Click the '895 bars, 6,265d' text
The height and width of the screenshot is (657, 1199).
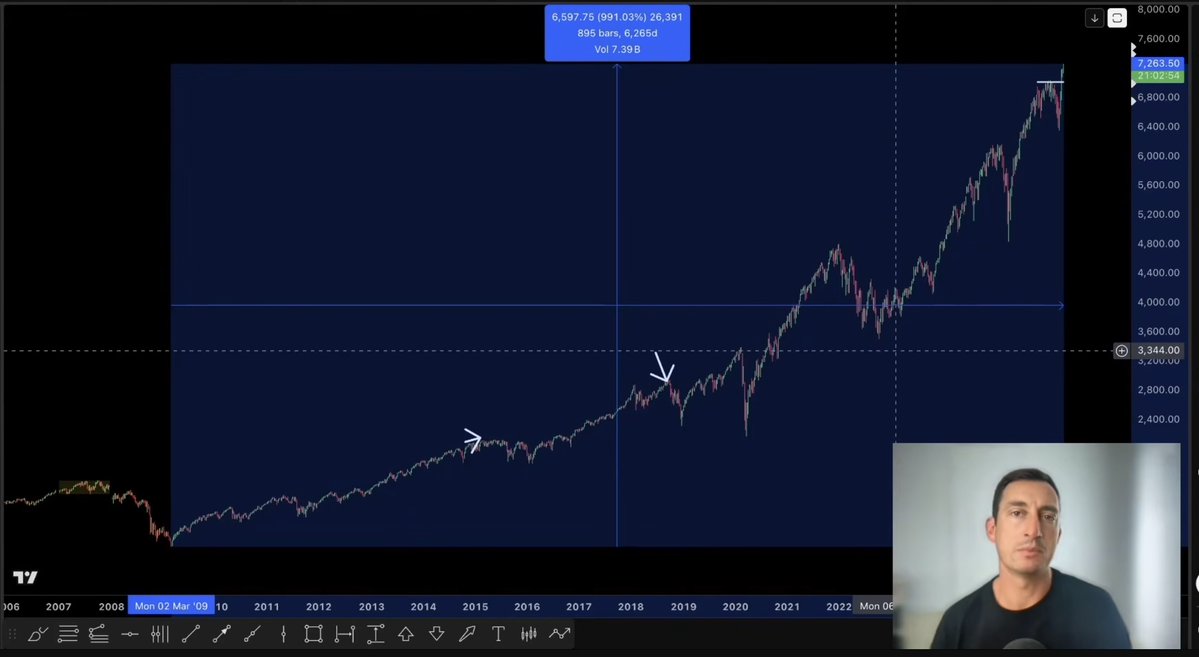tap(617, 33)
